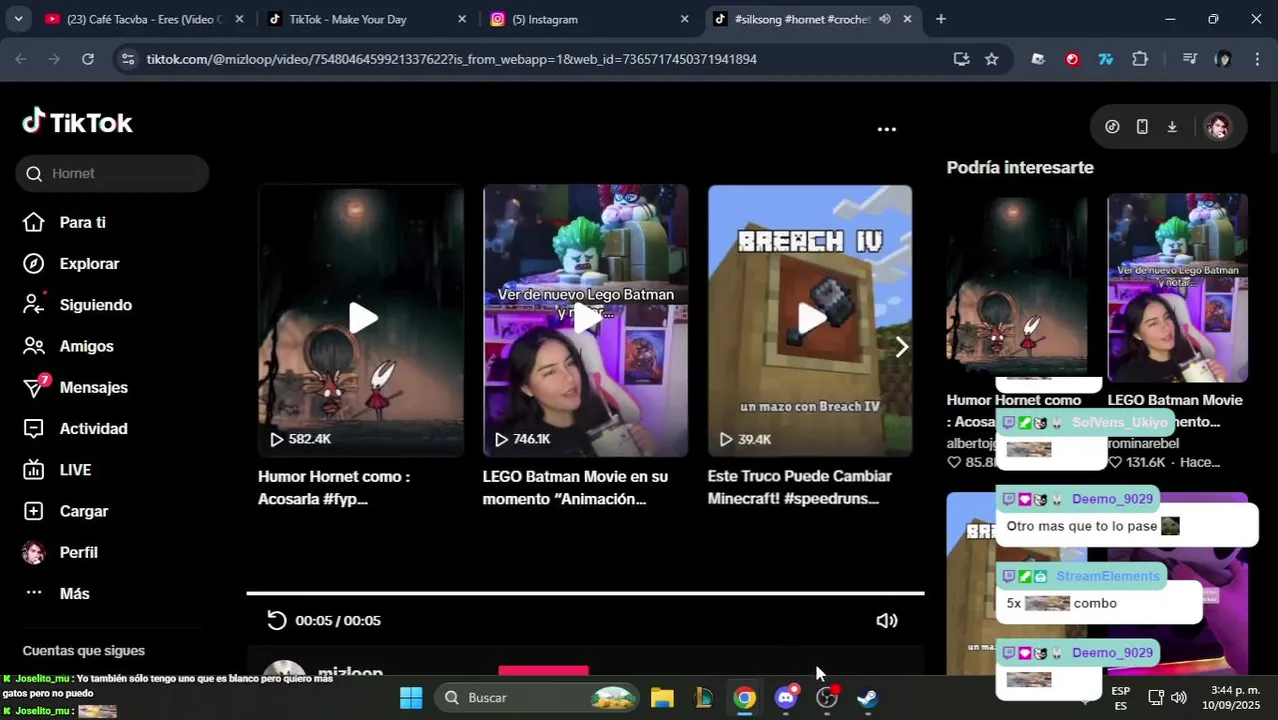Click the Buscar taskbar search box
This screenshot has height=720, width=1278.
pyautogui.click(x=537, y=697)
